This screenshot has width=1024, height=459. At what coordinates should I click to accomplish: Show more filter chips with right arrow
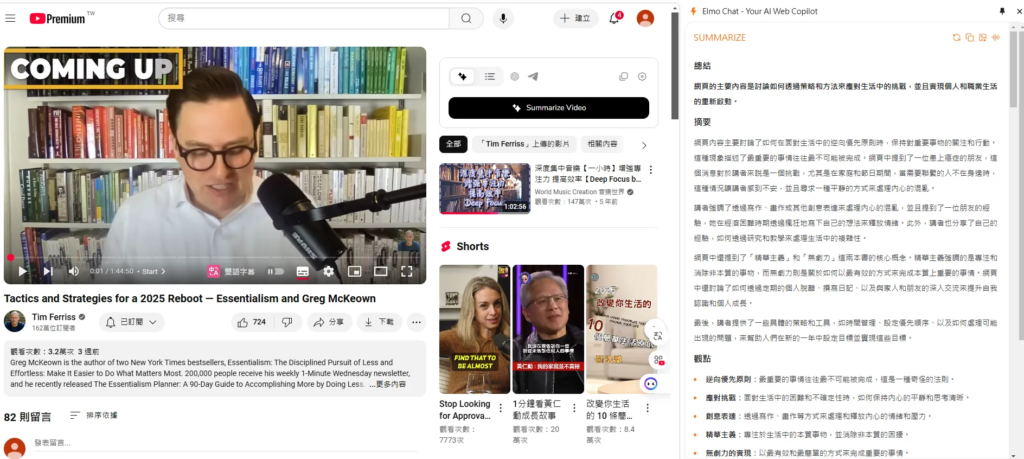coord(645,145)
